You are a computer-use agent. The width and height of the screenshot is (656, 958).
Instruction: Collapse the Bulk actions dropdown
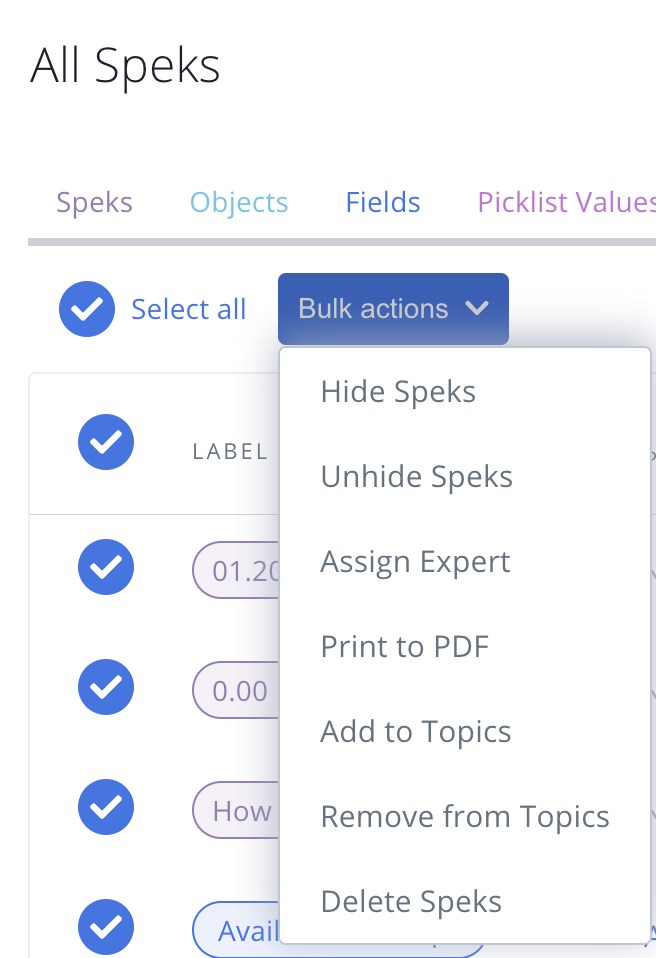[393, 309]
